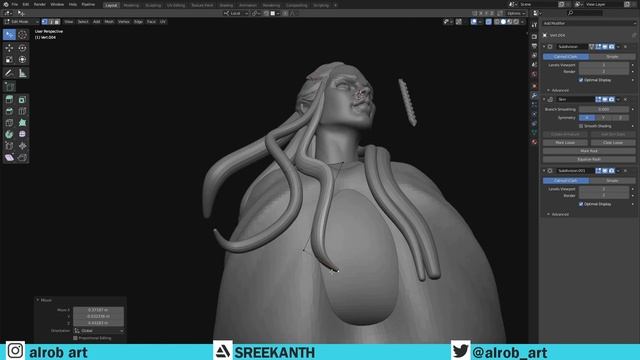Viewport: 640px width, 360px height.
Task: Open the Render menu
Action: click(40, 4)
